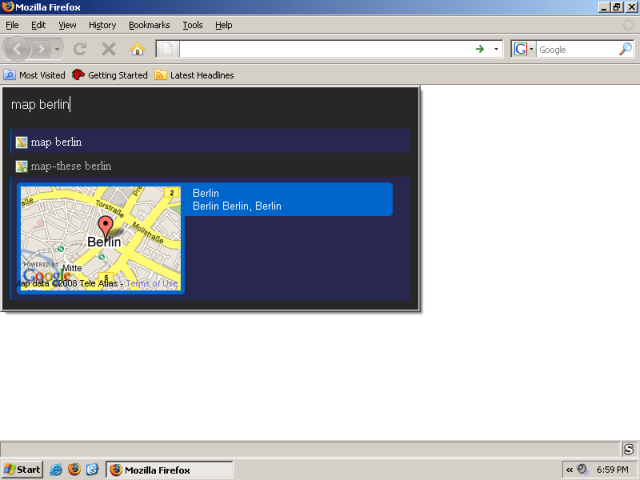
Task: Click the Google search text box
Action: (x=577, y=49)
